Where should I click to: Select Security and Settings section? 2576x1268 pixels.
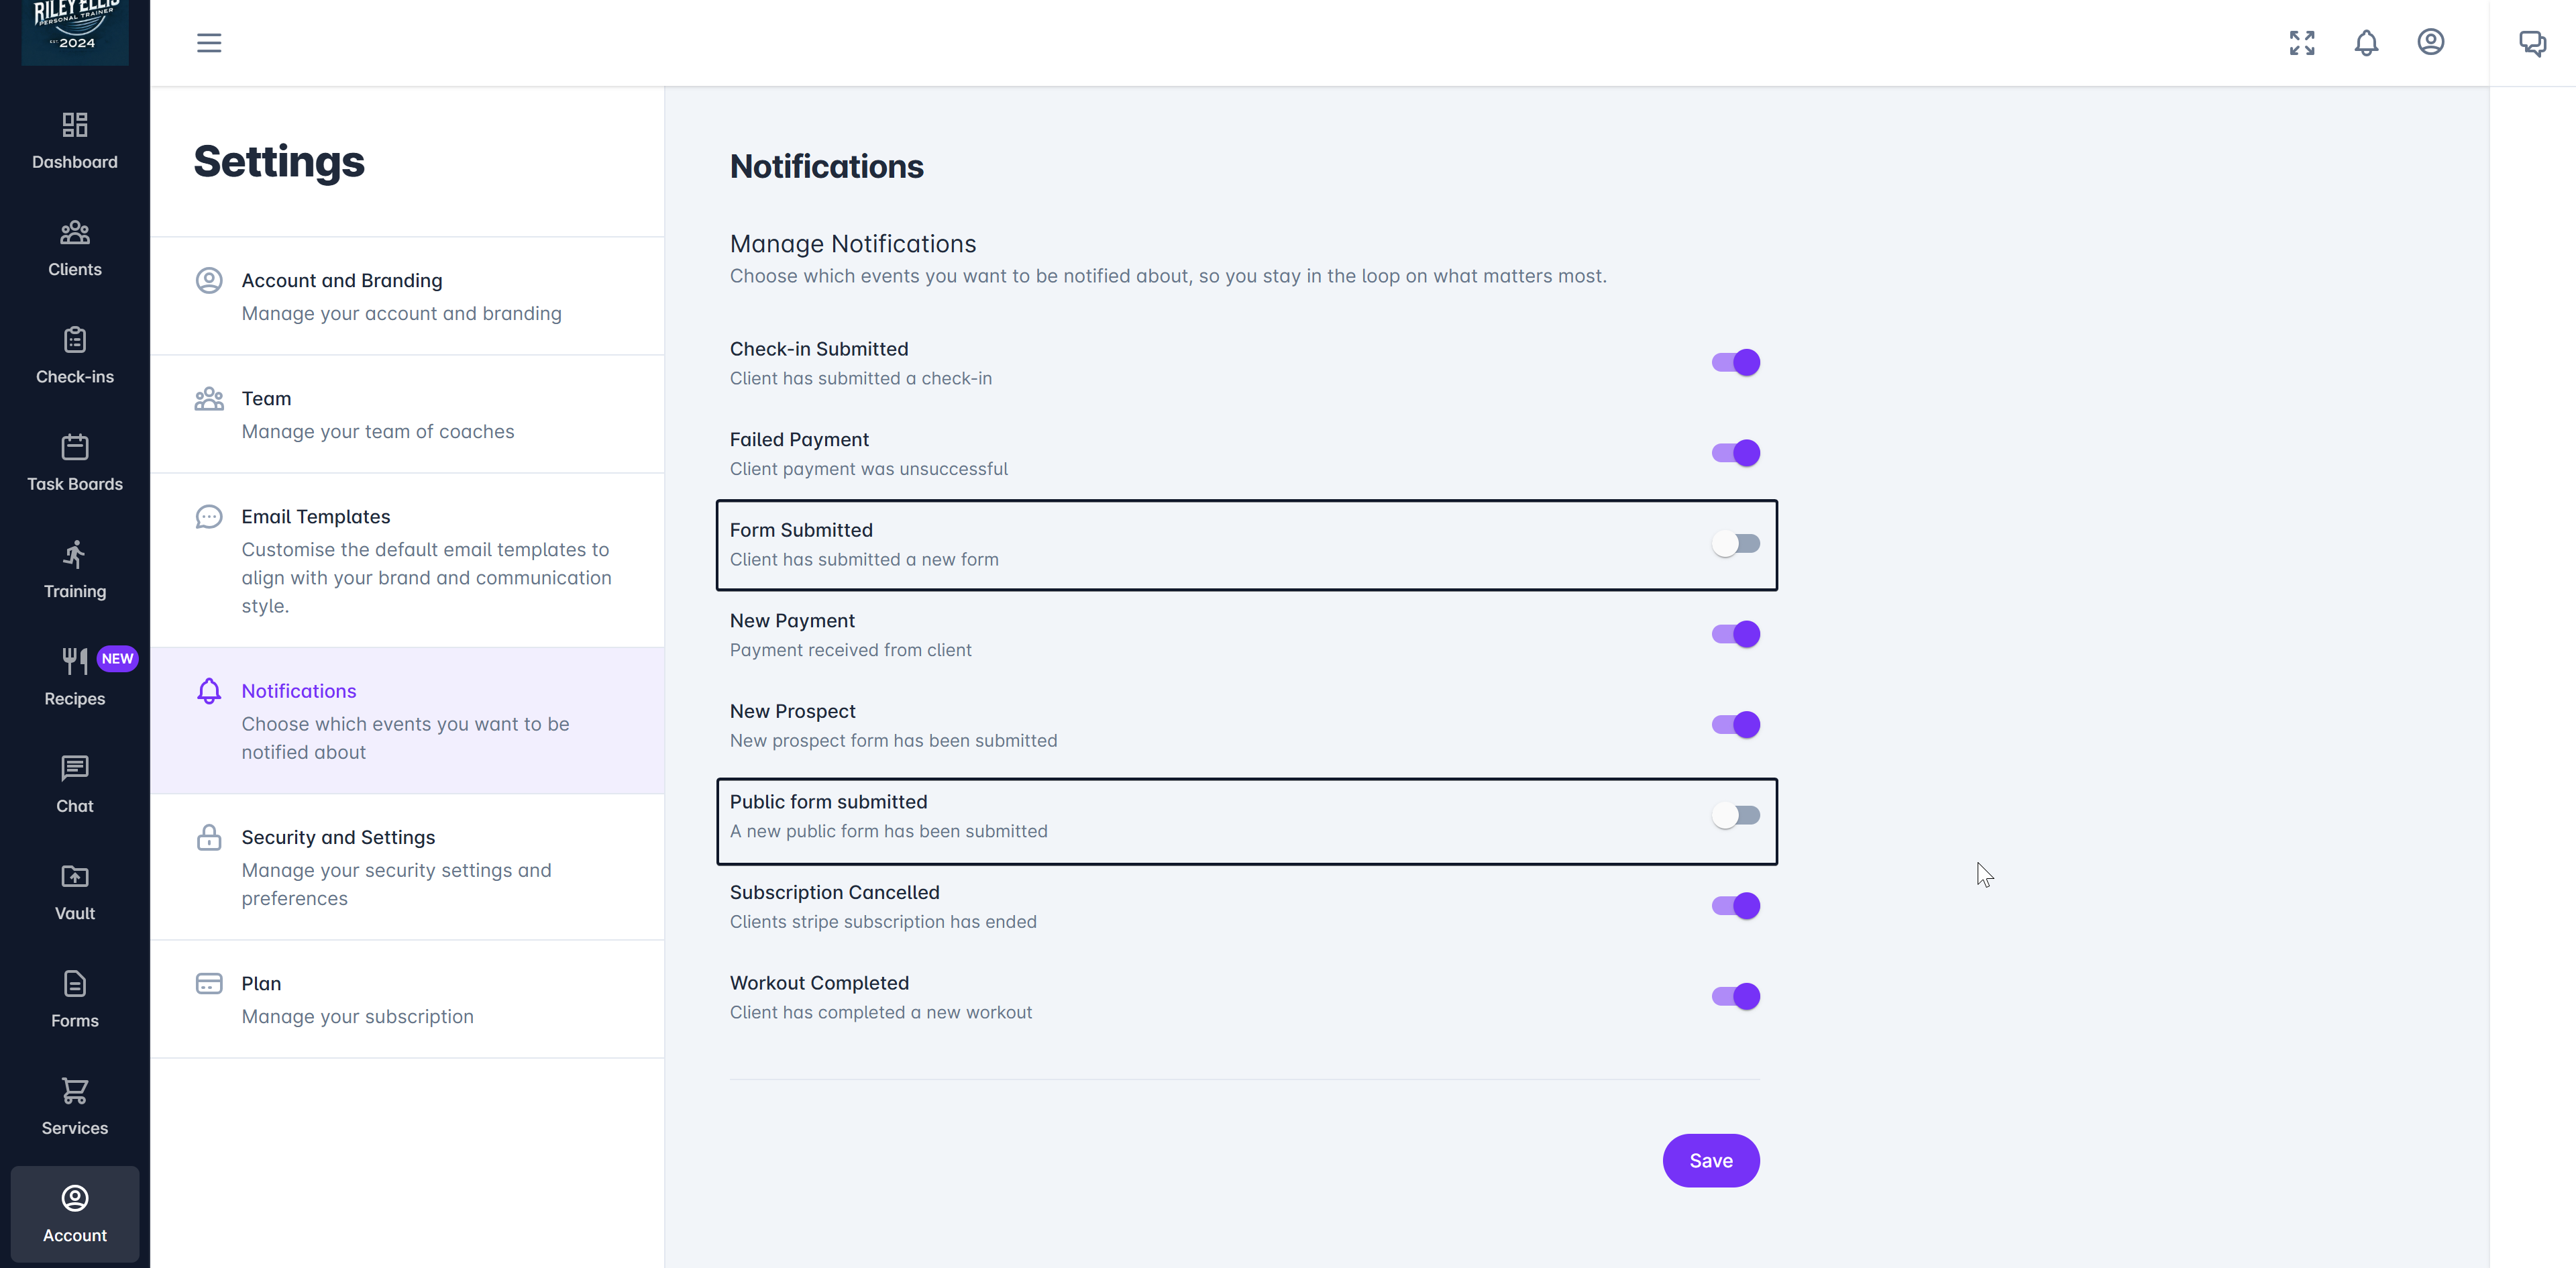tap(407, 867)
